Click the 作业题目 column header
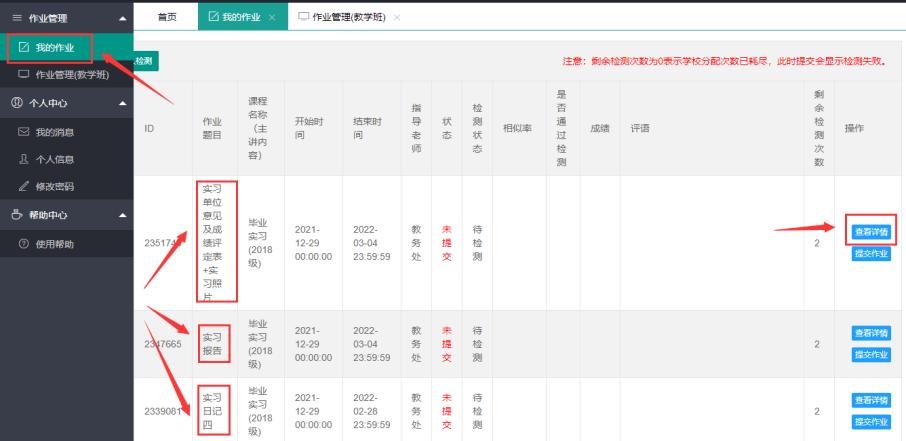Image resolution: width=906 pixels, height=441 pixels. [205, 128]
